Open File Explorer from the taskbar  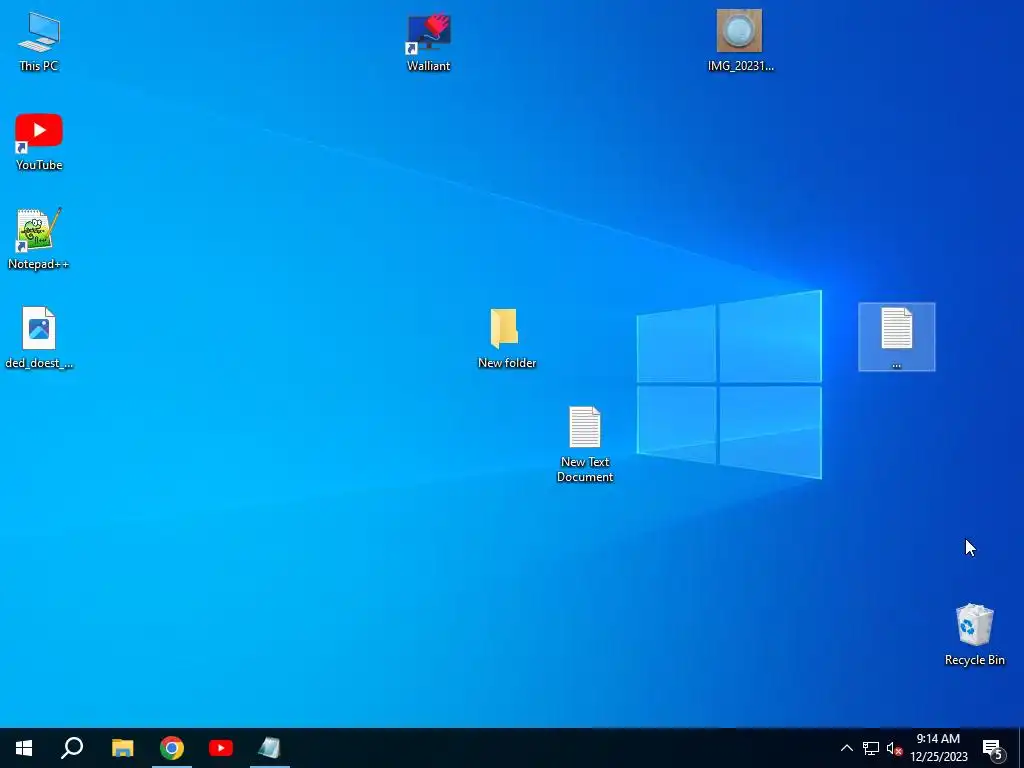click(122, 748)
